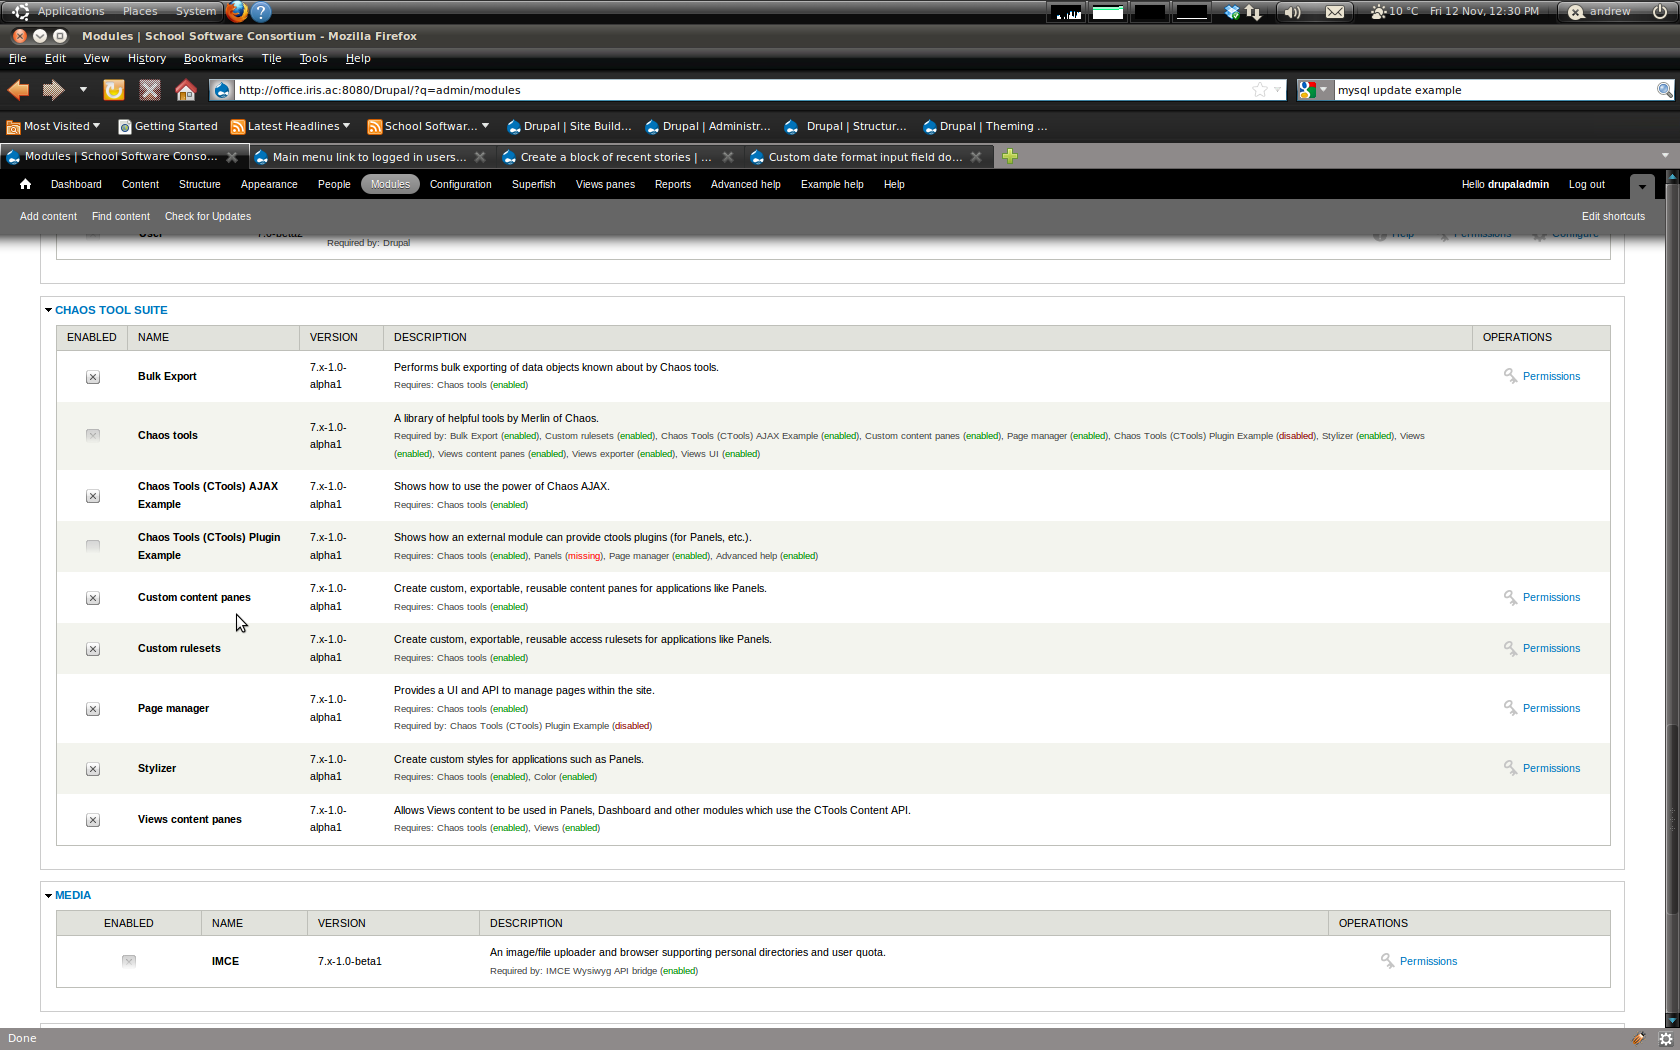This screenshot has height=1050, width=1680.
Task: Open browser homepage with the Home icon
Action: click(185, 90)
